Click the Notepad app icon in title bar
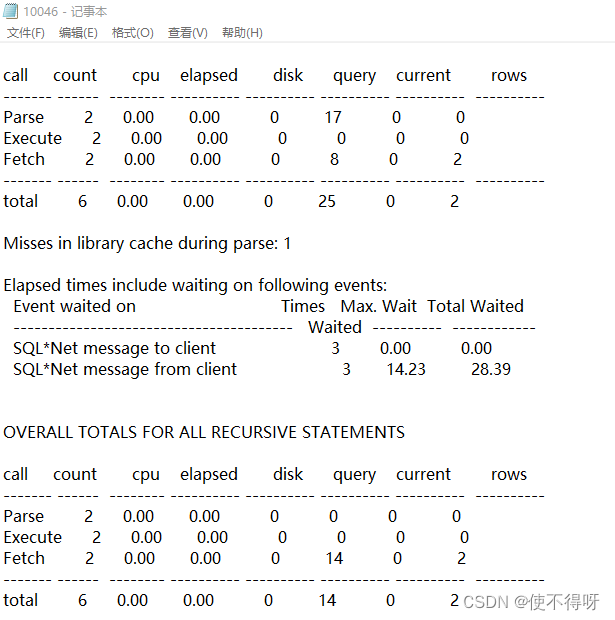Viewport: 615px width, 620px height. click(10, 11)
